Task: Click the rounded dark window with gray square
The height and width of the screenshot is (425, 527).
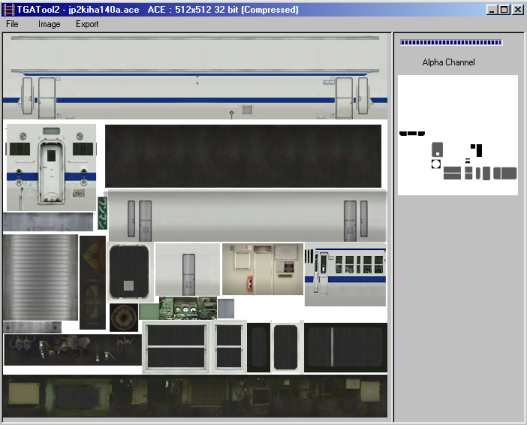Action: (129, 271)
